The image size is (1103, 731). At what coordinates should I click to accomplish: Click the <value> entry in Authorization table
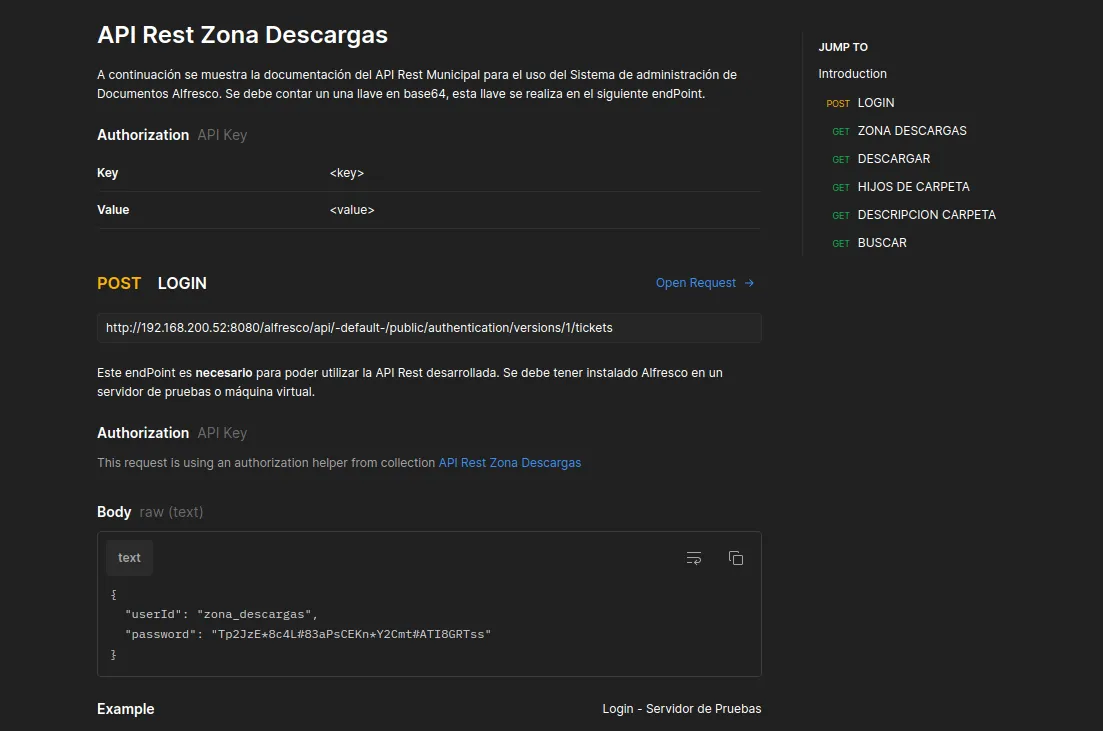pyautogui.click(x=352, y=210)
